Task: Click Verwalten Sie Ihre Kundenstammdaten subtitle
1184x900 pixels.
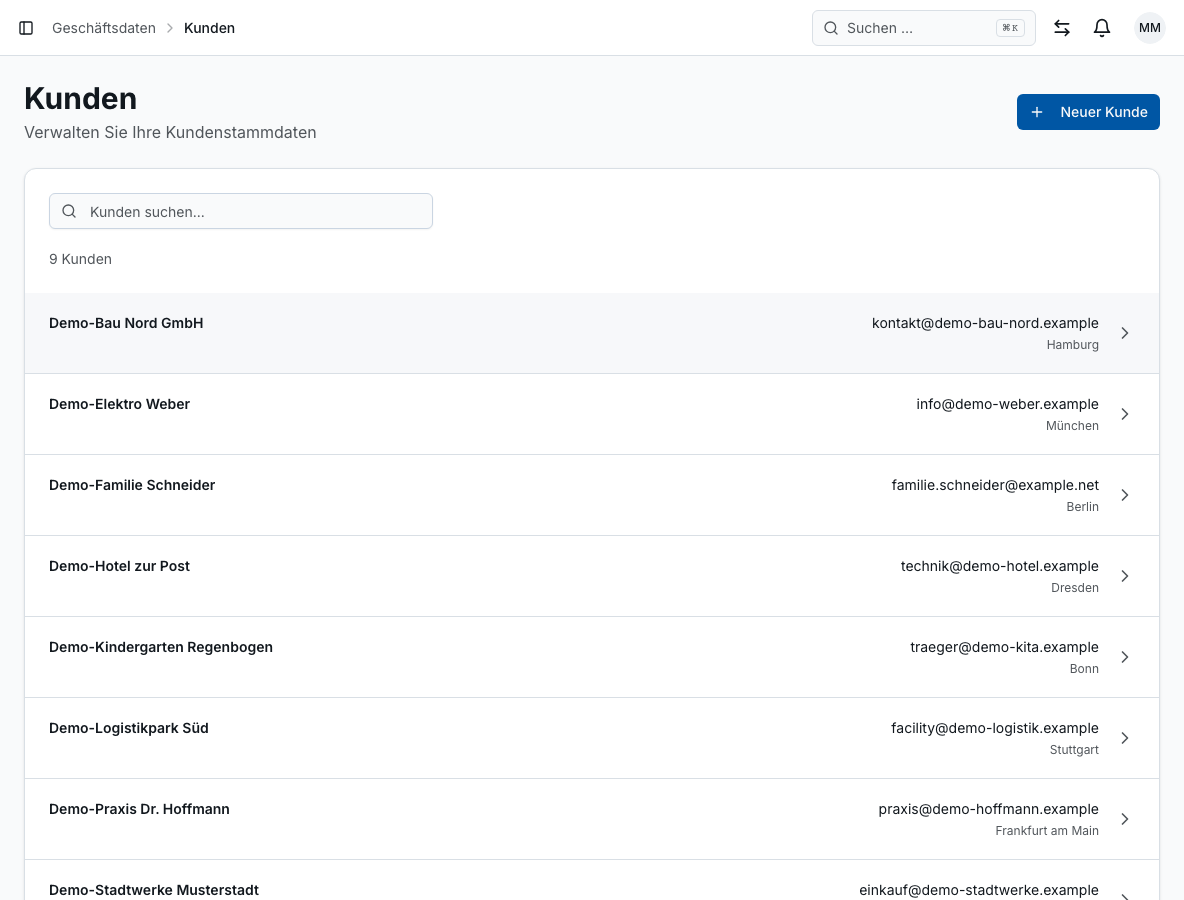Action: point(170,132)
